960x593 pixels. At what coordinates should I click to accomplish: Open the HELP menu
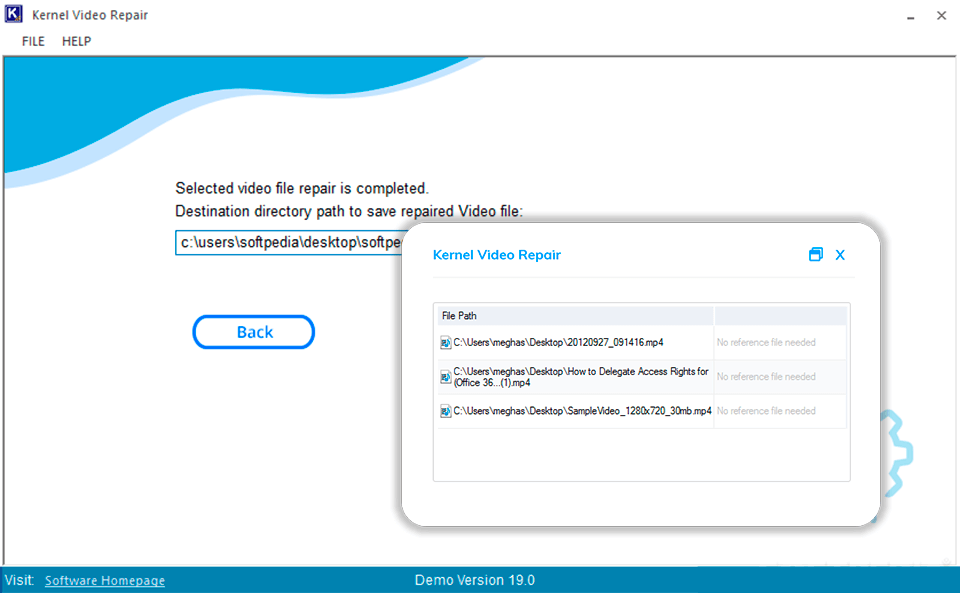76,41
